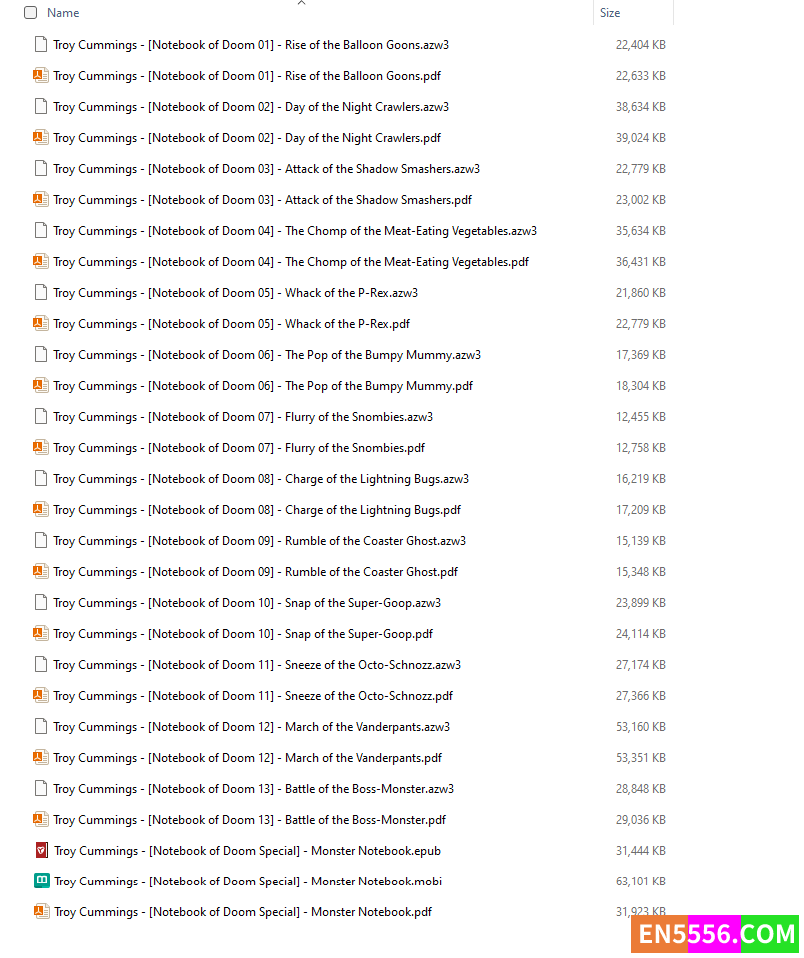Select March of the Vanderpants.pdf file

pyautogui.click(x=247, y=758)
